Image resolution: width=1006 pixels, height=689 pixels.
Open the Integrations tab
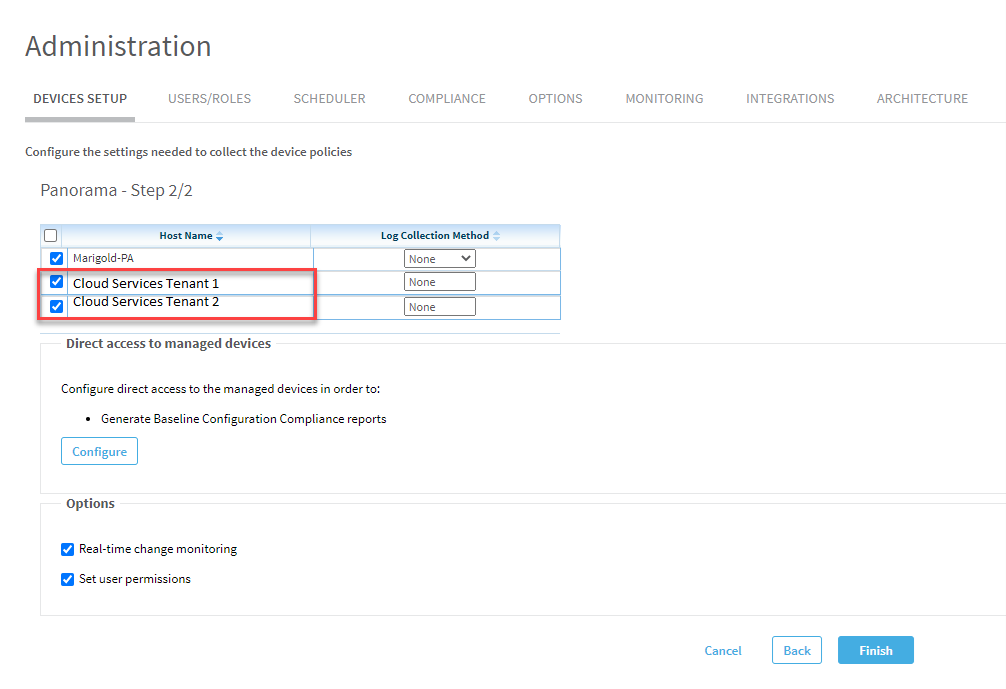(x=790, y=99)
